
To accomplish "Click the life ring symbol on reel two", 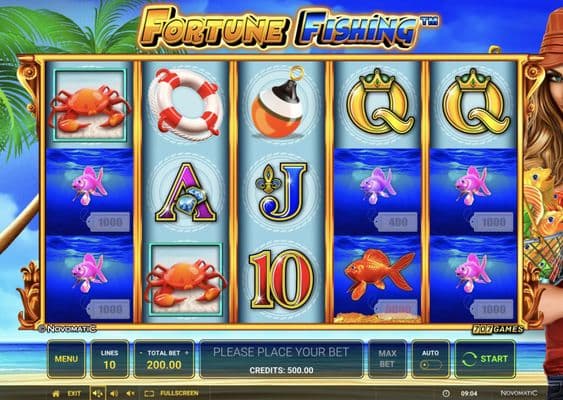I will (185, 104).
